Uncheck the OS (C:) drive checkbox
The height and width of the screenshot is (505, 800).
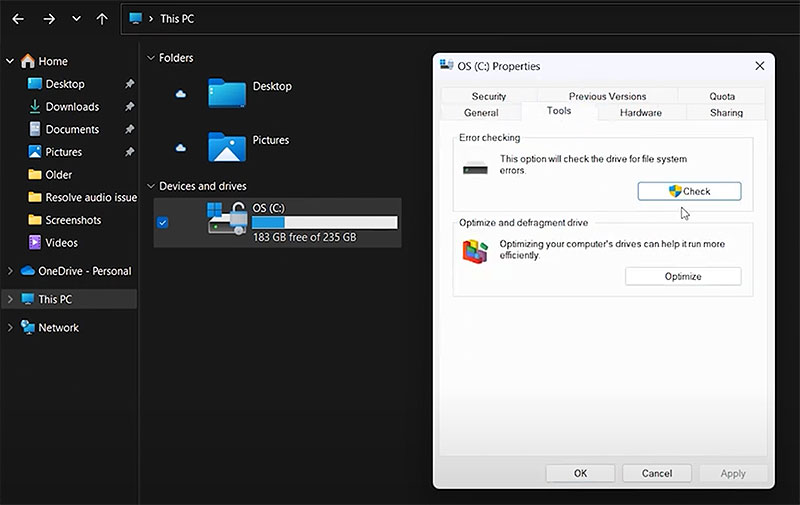(162, 222)
